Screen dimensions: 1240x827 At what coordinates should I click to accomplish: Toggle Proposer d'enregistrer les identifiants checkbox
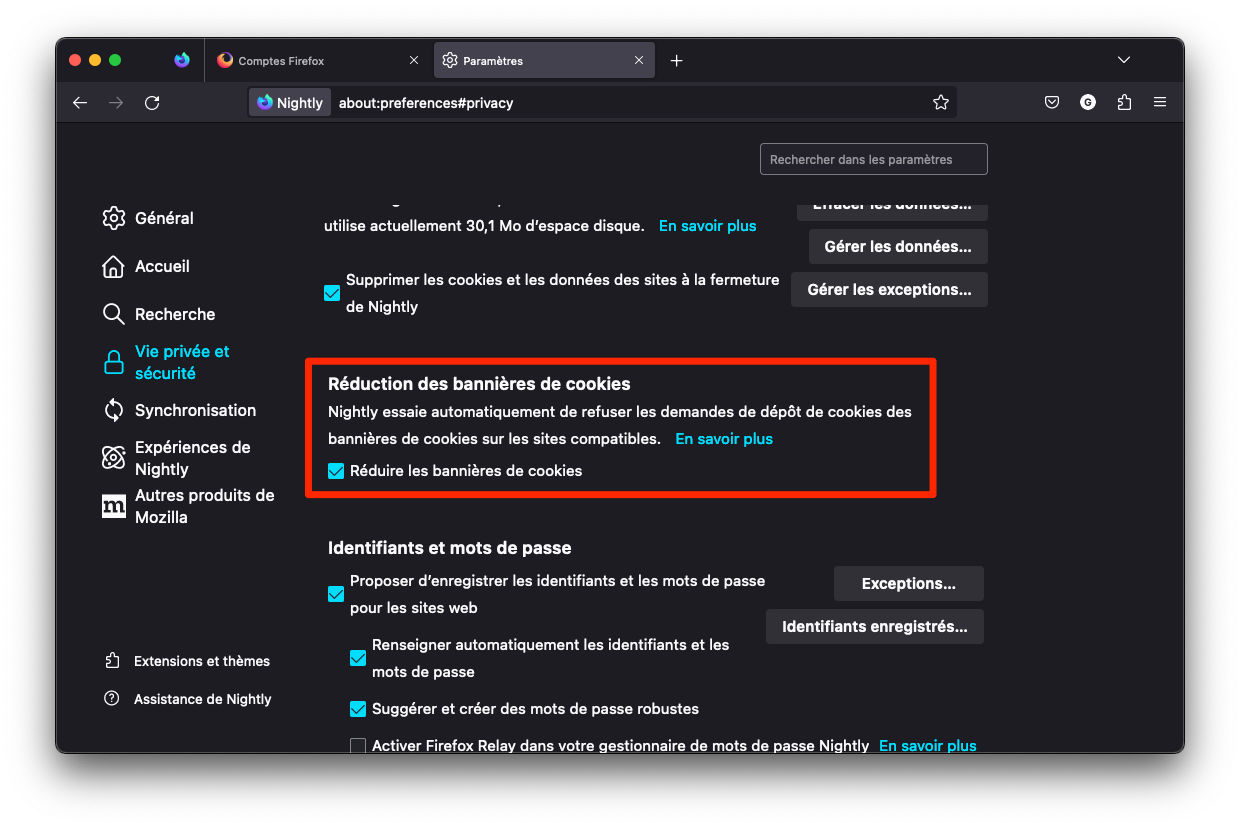tap(336, 594)
